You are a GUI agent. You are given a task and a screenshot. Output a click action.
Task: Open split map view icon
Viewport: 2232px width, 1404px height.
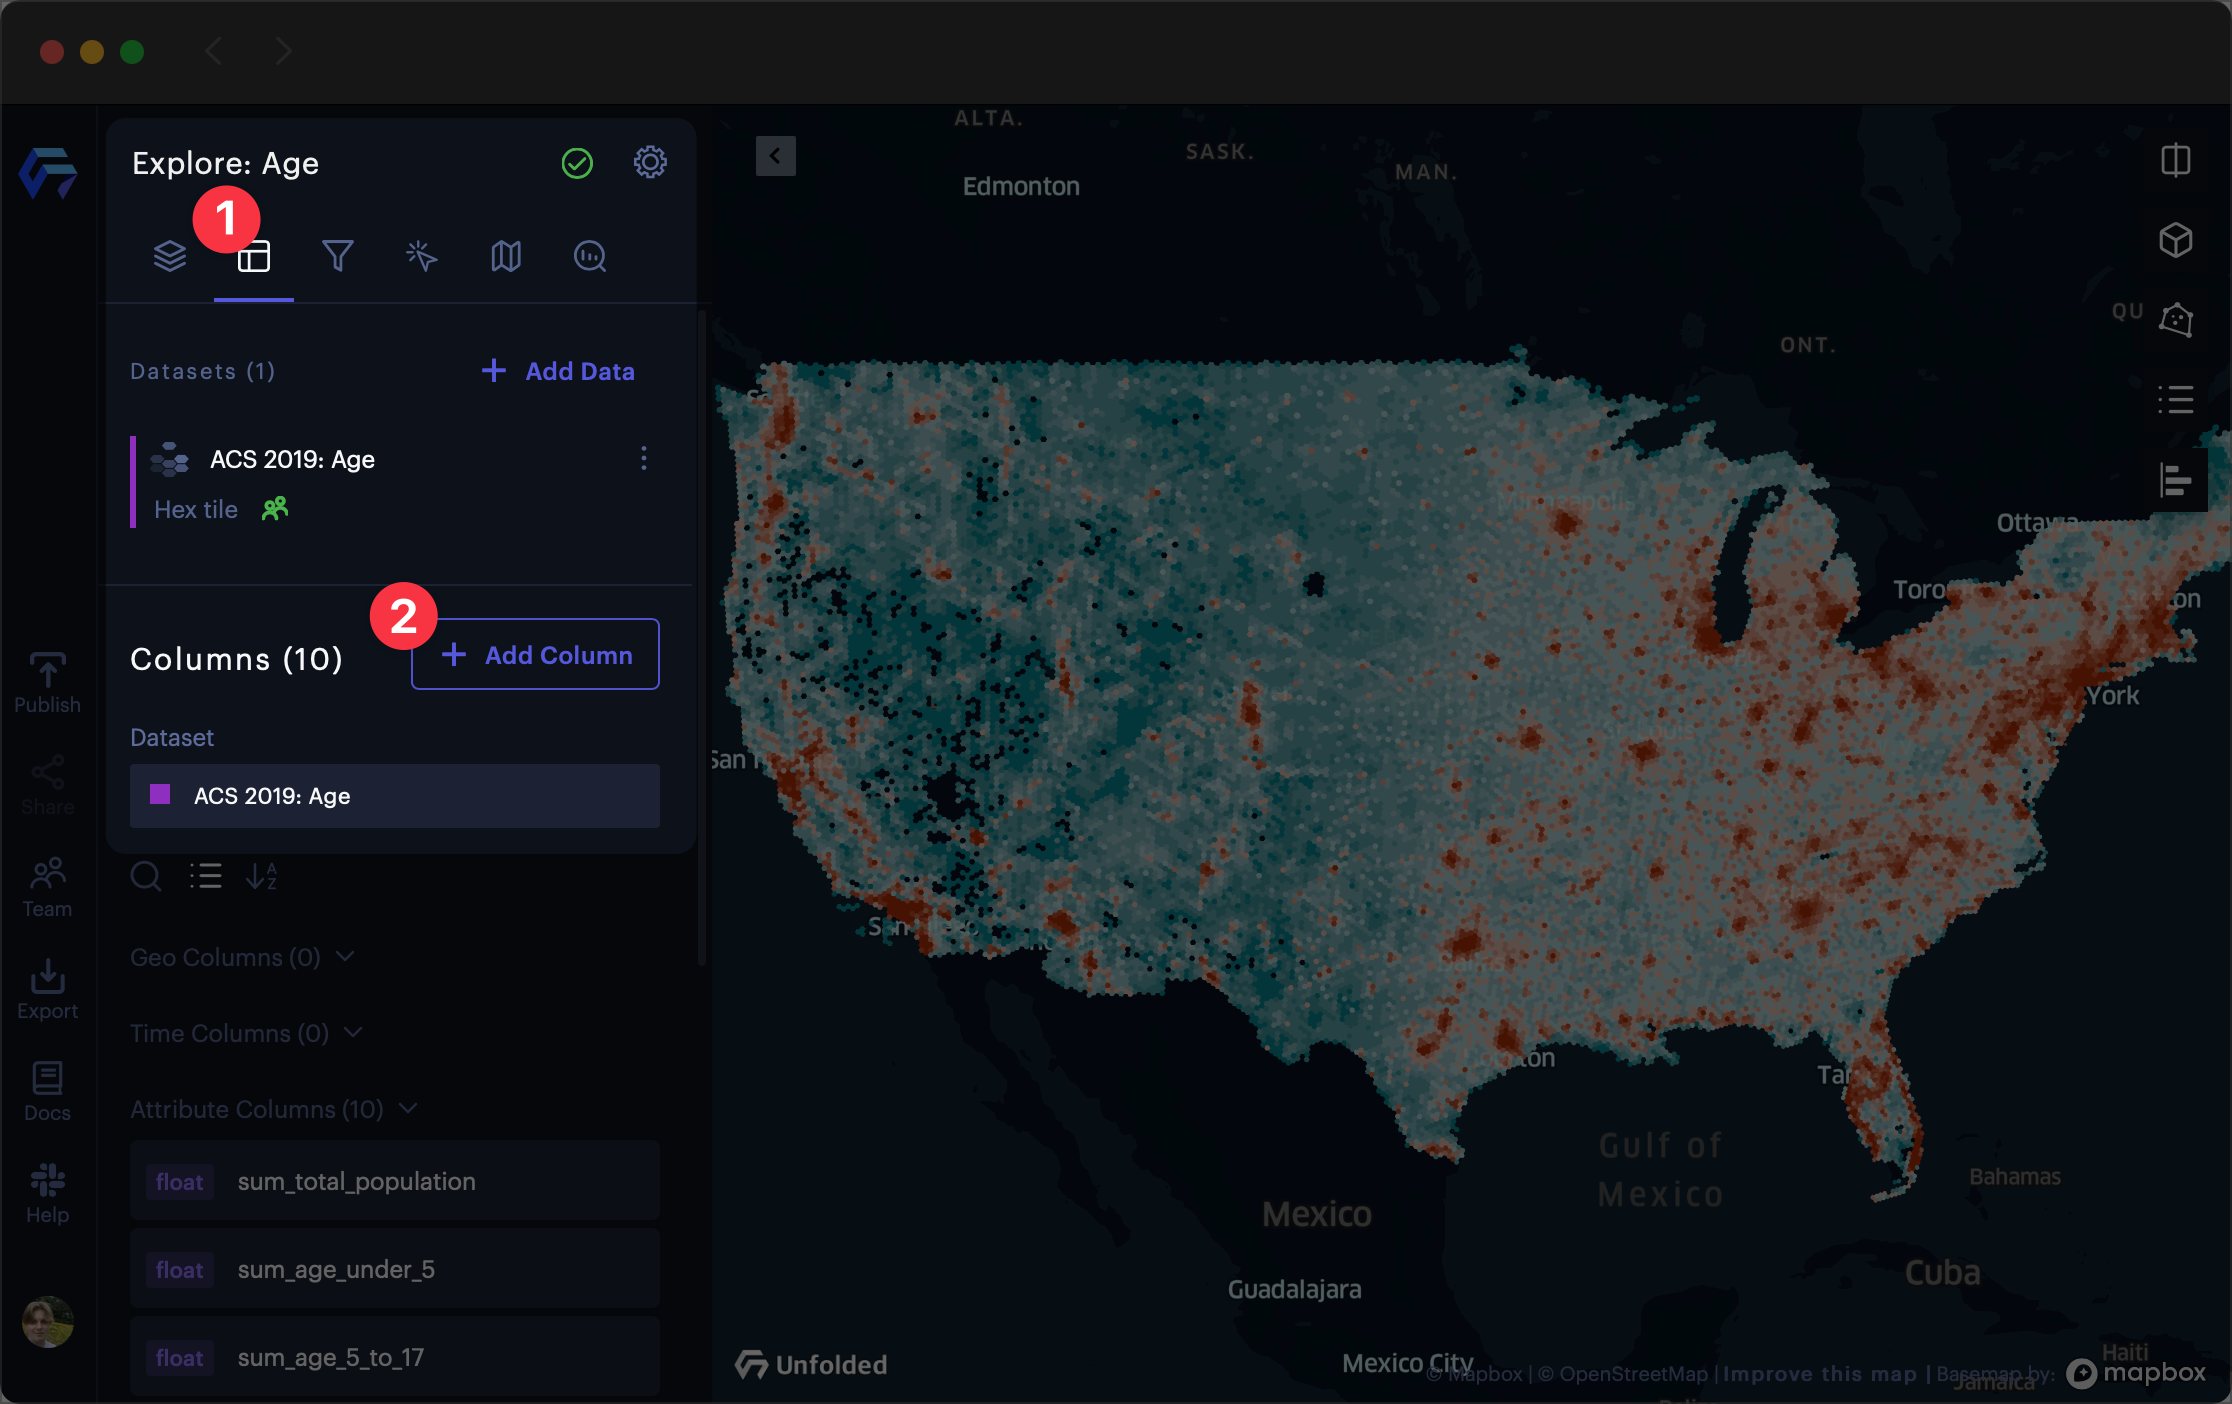[2176, 160]
